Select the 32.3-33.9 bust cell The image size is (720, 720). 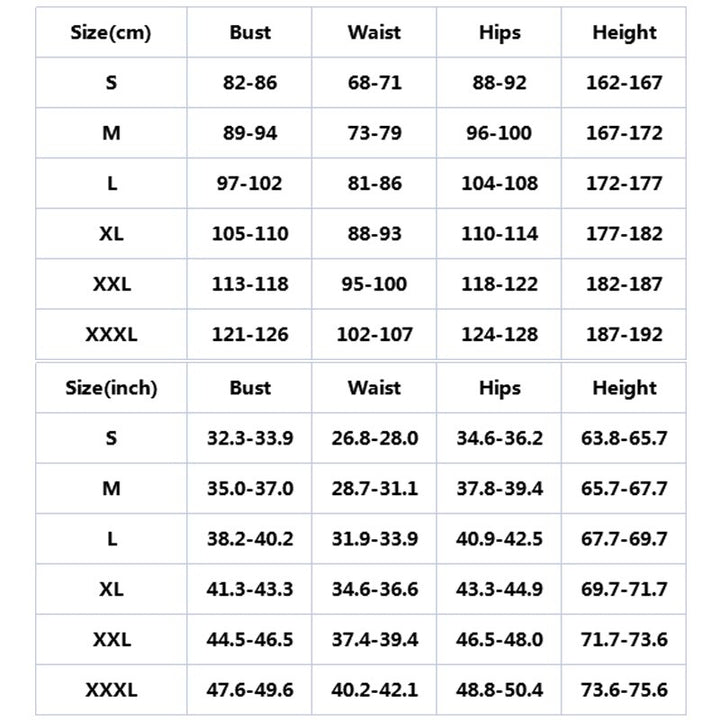[250, 438]
